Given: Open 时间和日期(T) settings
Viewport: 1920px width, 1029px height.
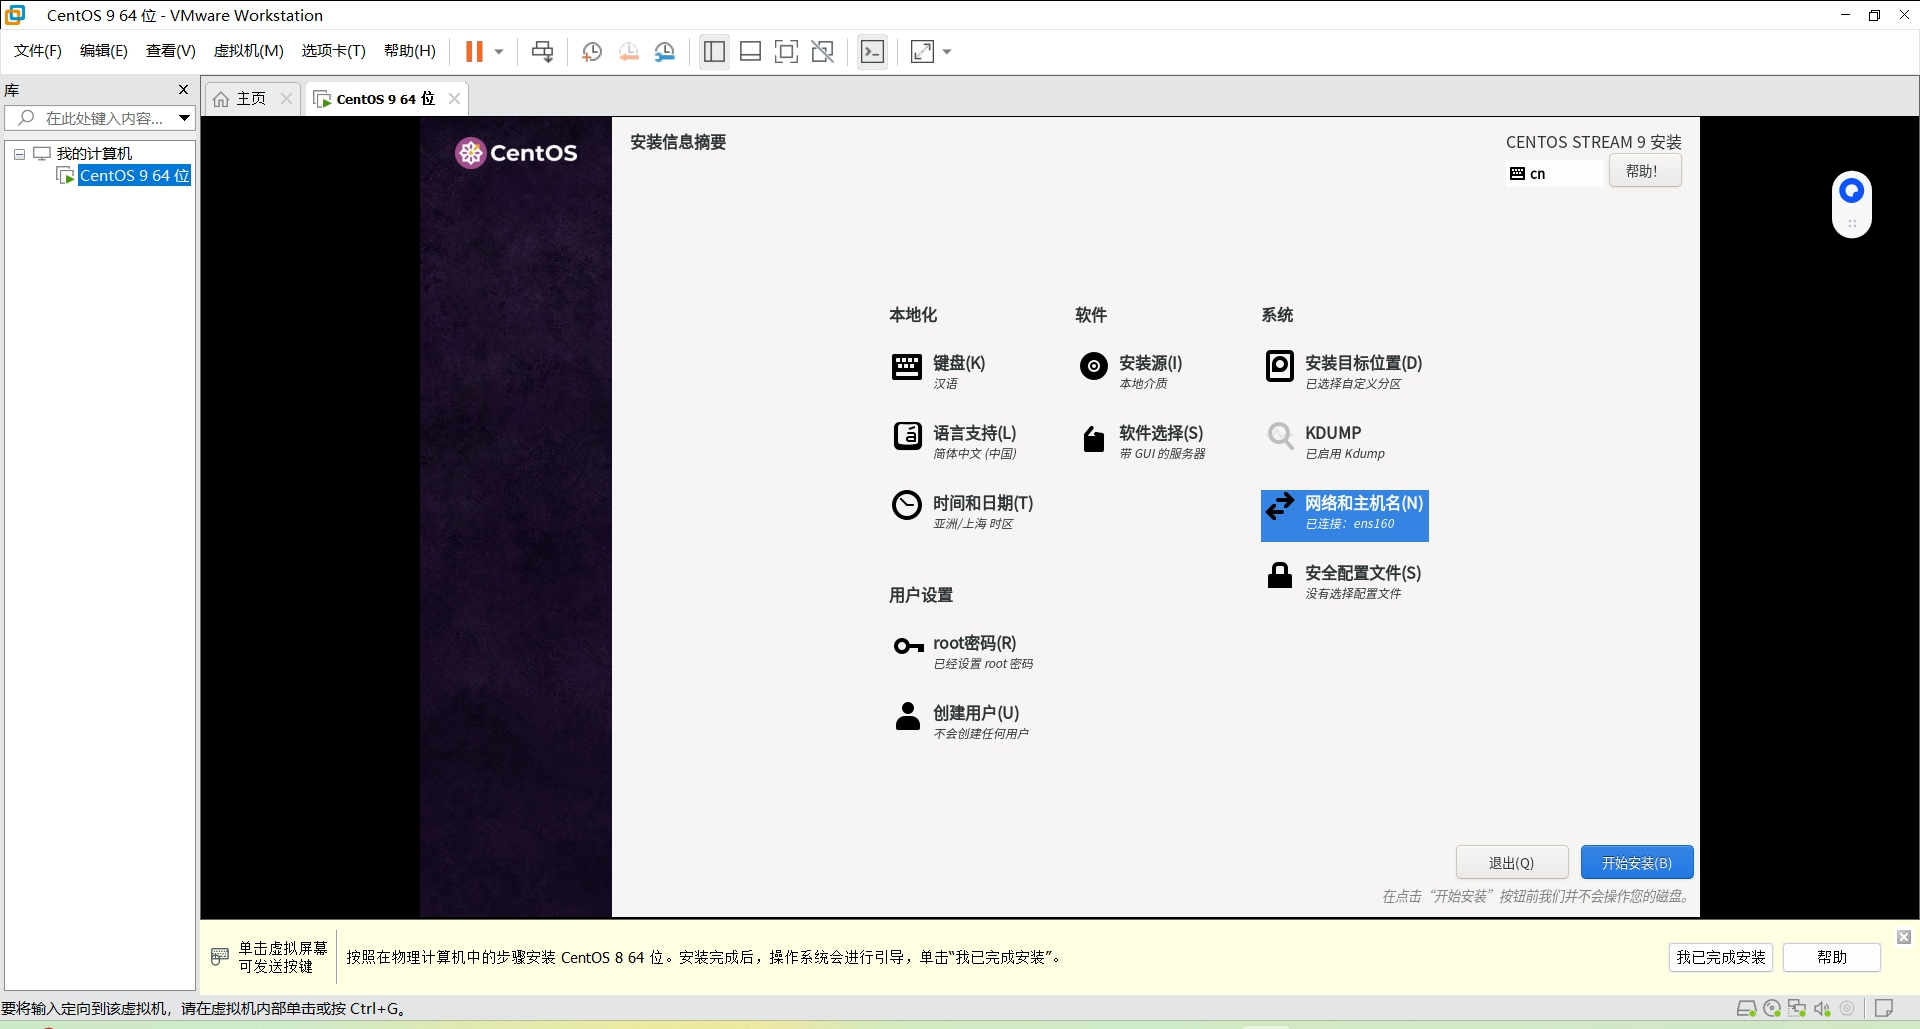Looking at the screenshot, I should pos(963,511).
